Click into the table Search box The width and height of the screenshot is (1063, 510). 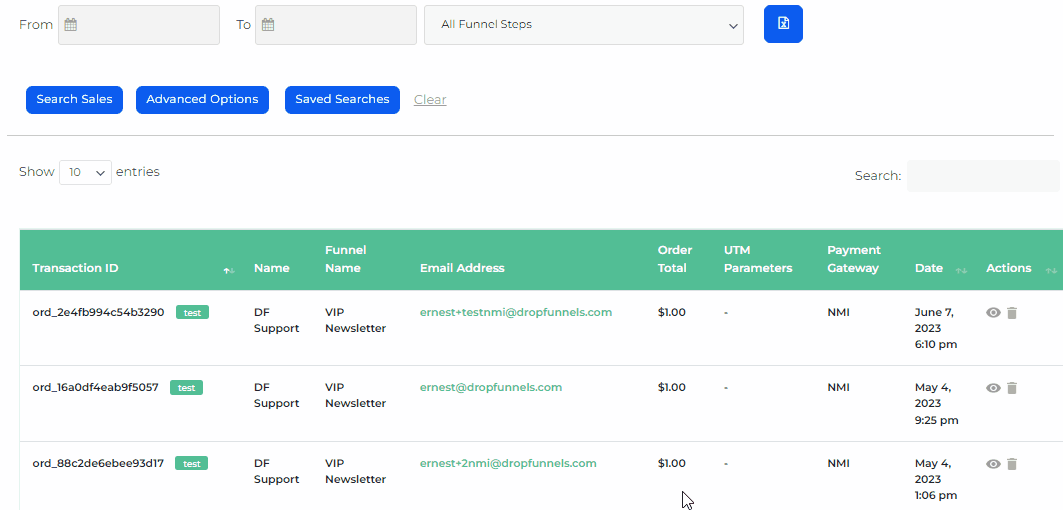pyautogui.click(x=982, y=176)
